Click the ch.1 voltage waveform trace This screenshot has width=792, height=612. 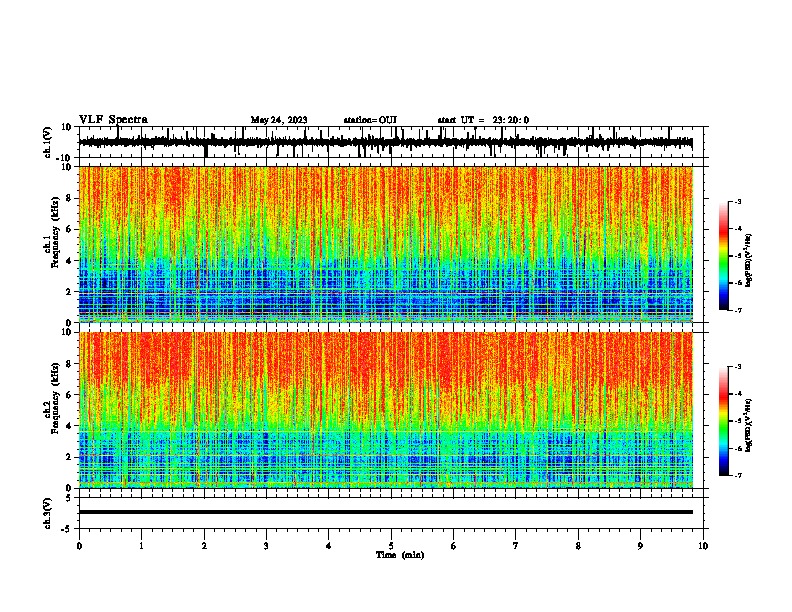(x=386, y=142)
